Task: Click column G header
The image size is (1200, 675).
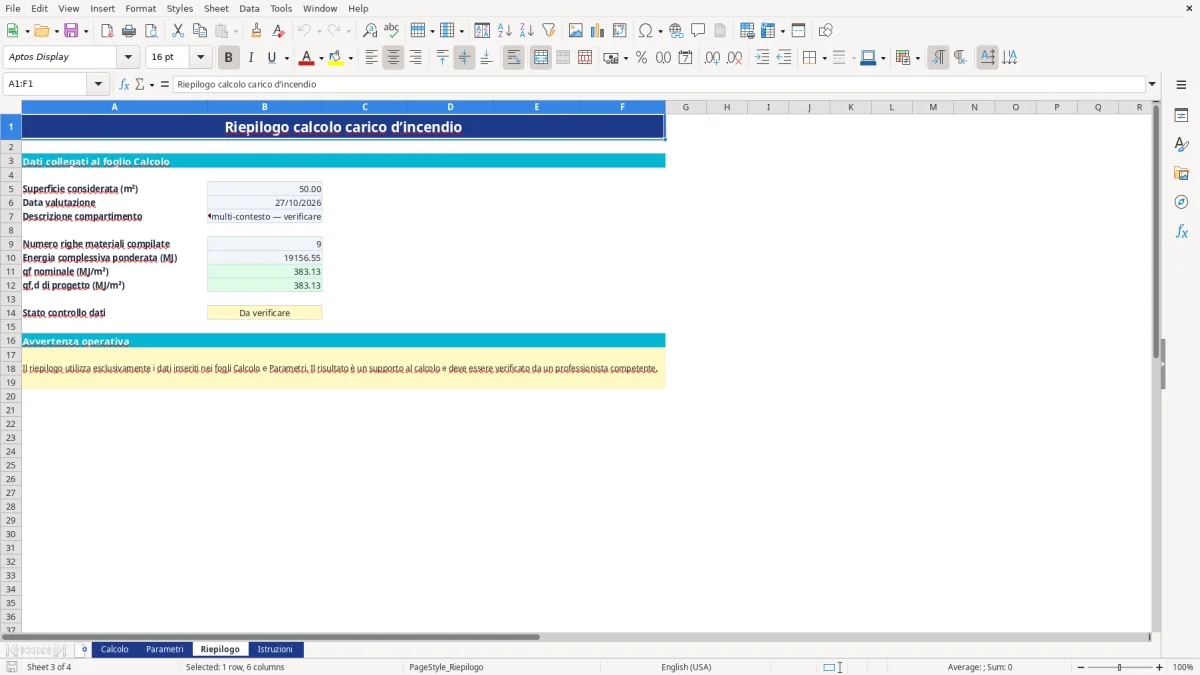Action: [686, 107]
